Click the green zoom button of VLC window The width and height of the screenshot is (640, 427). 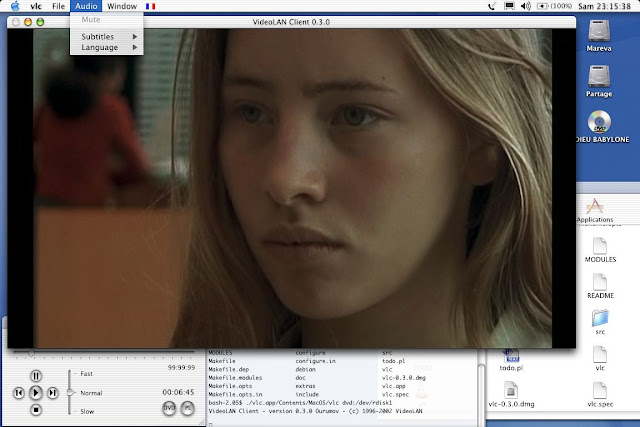(40, 22)
